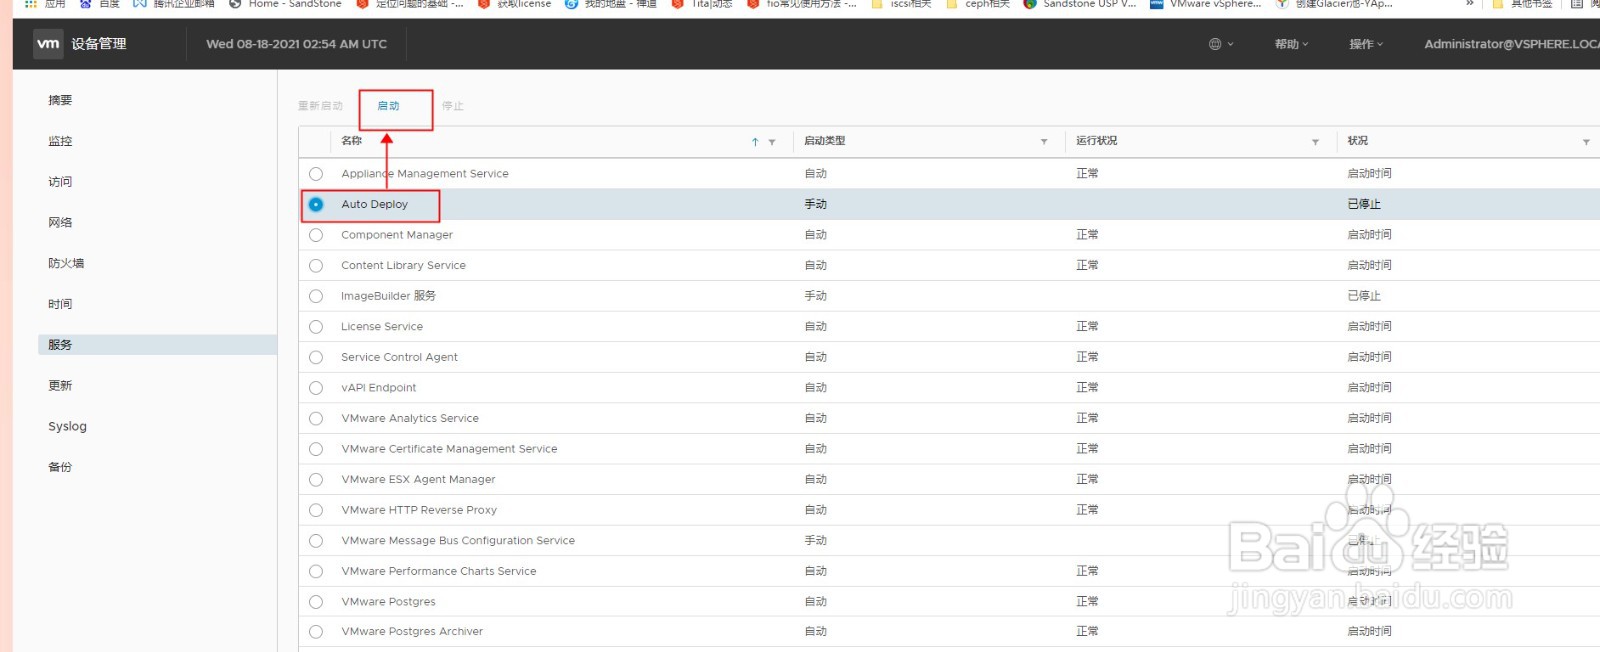Open the filter icon for 启动类型 column

(1044, 142)
